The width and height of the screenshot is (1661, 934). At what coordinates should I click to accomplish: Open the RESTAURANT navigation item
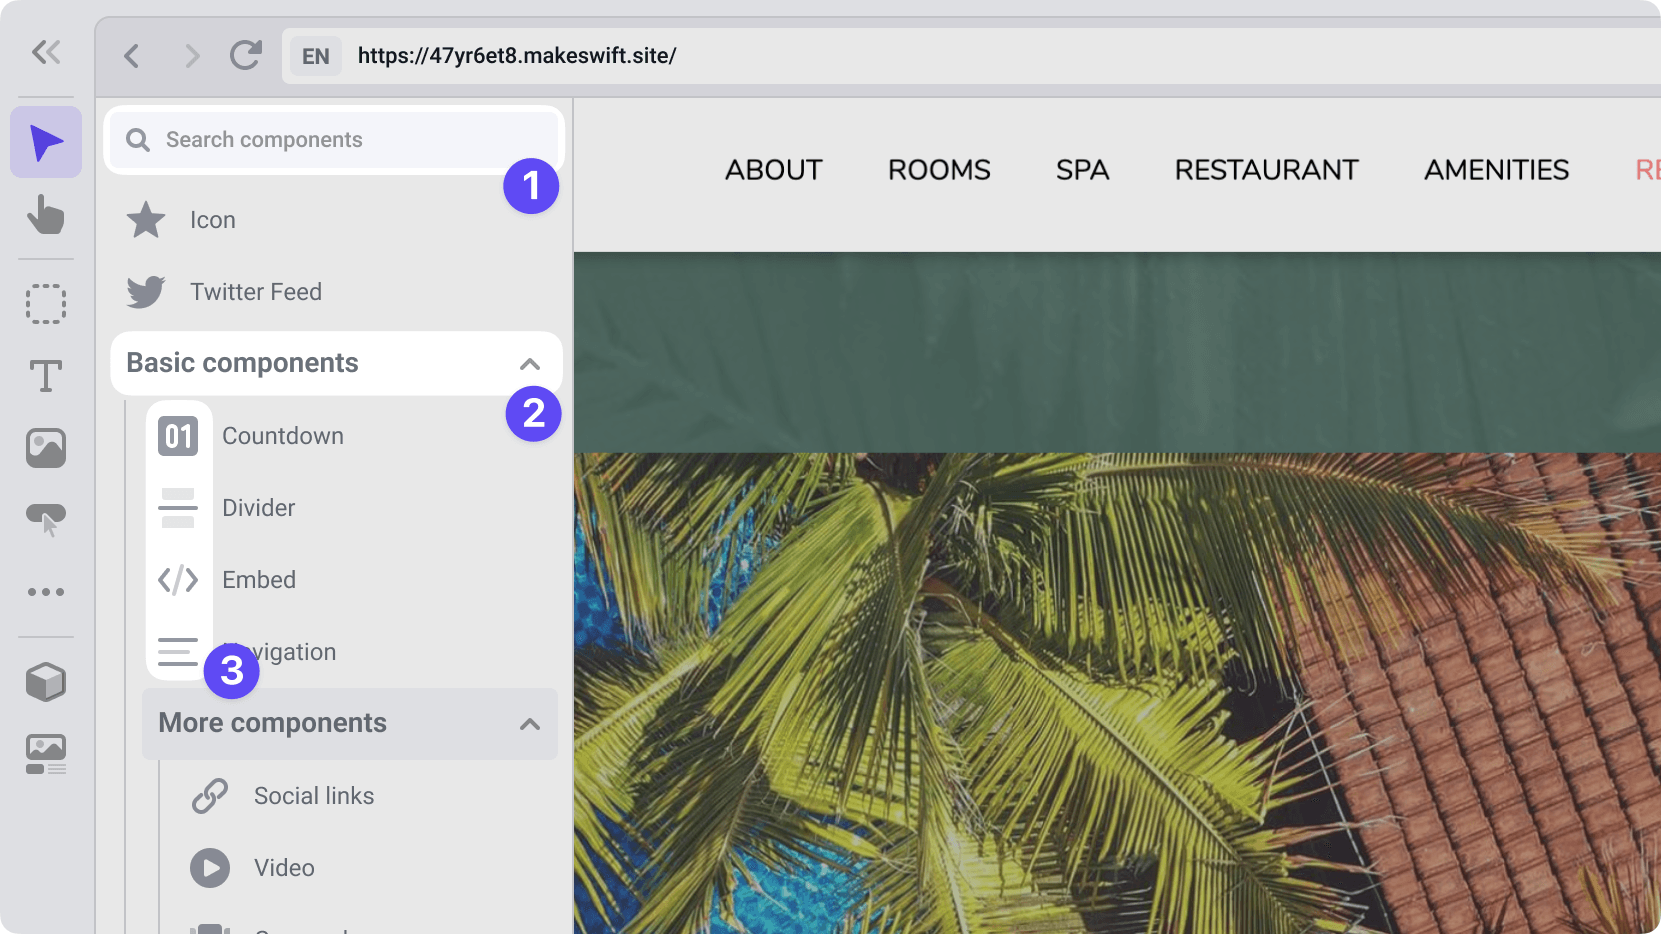click(1266, 170)
